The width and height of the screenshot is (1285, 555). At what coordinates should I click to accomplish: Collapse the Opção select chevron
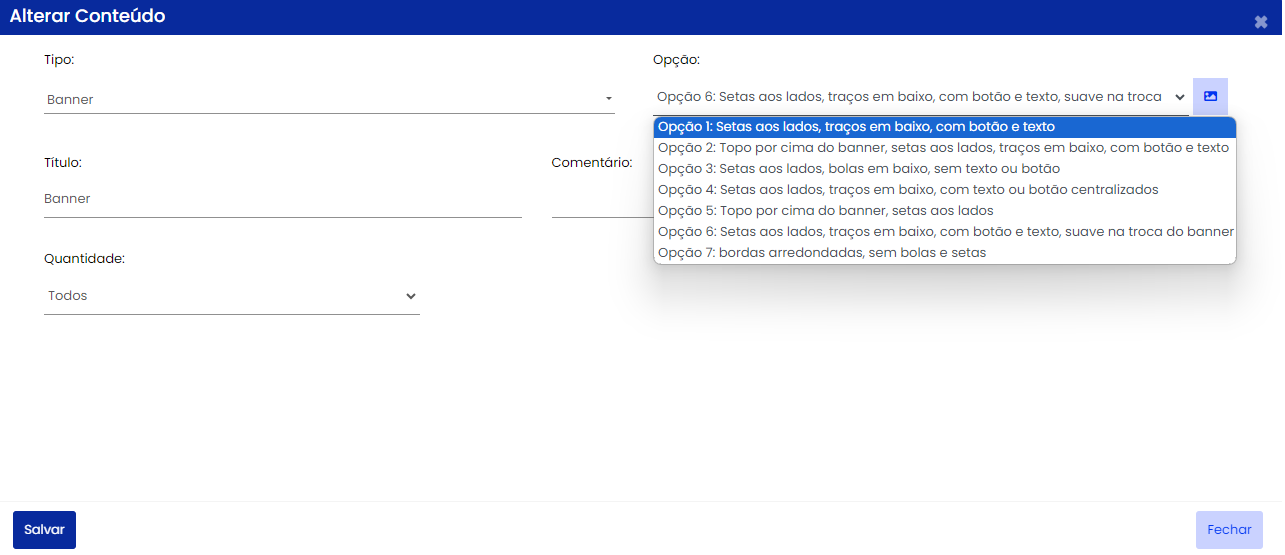pos(1180,97)
